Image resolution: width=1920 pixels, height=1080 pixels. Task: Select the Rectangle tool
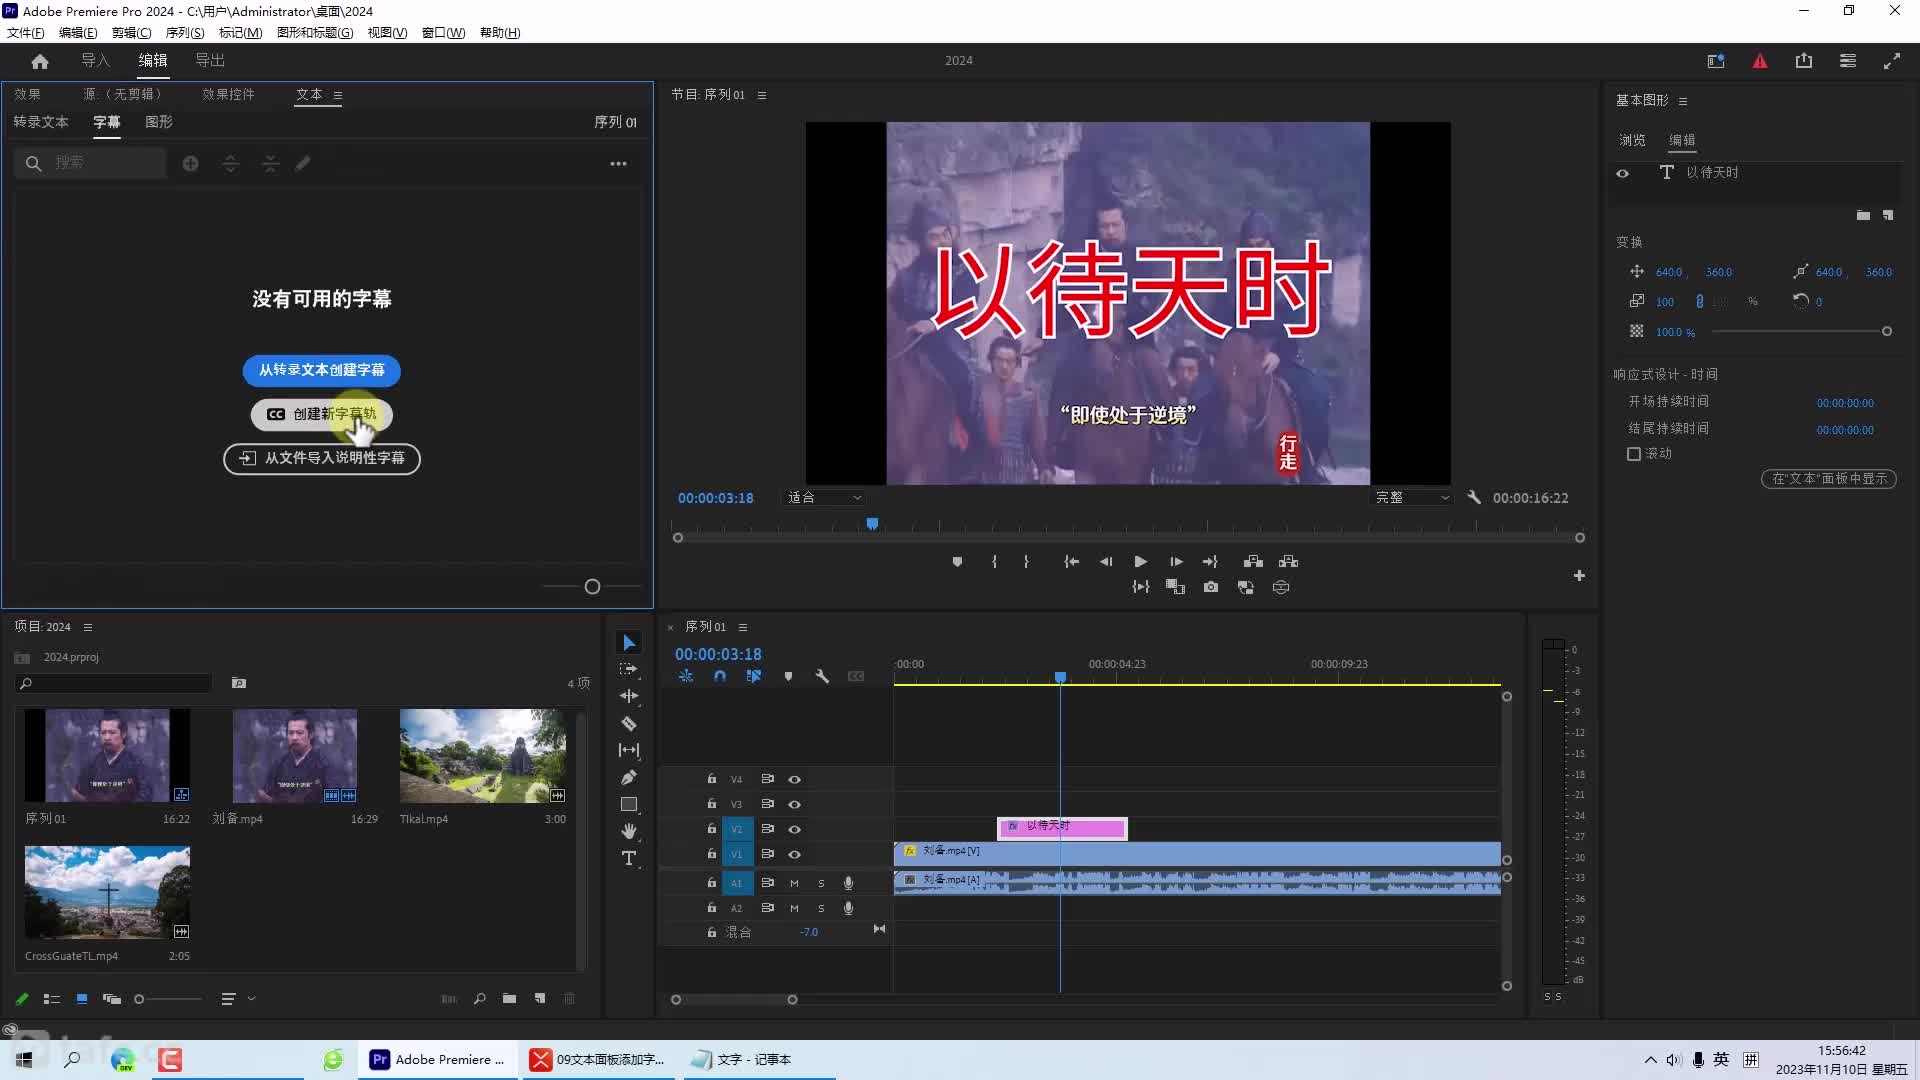629,804
